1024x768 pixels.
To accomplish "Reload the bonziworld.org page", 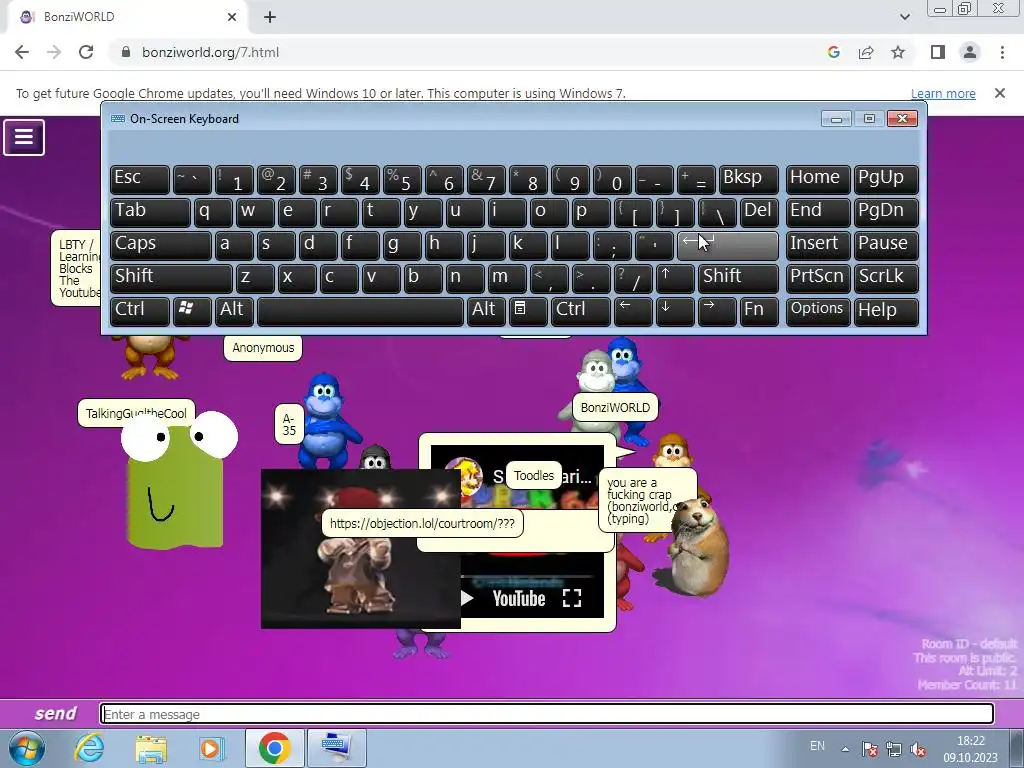I will tap(86, 52).
